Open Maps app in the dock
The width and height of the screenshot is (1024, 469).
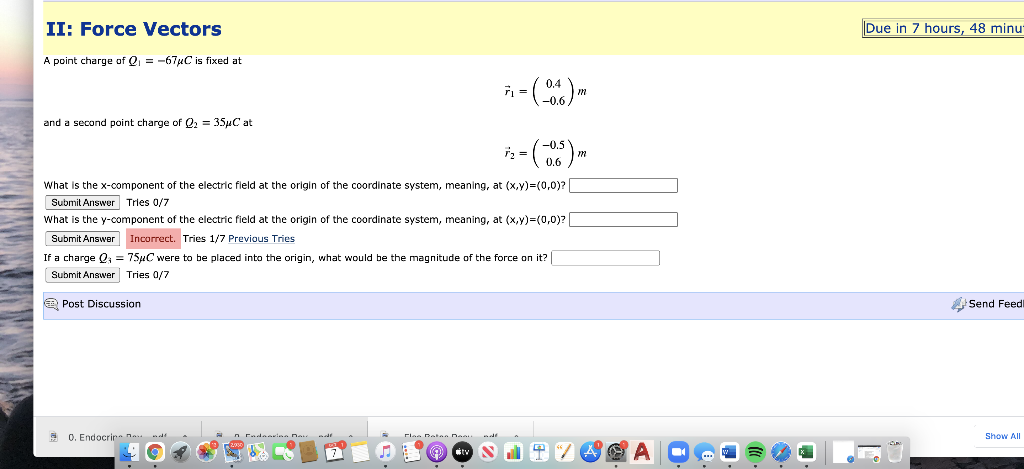coord(257,452)
